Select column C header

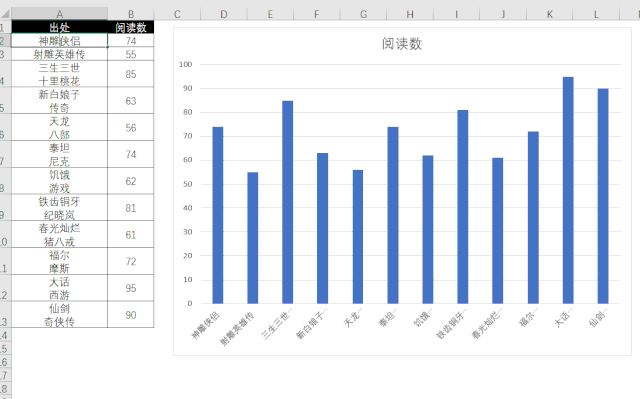click(177, 14)
